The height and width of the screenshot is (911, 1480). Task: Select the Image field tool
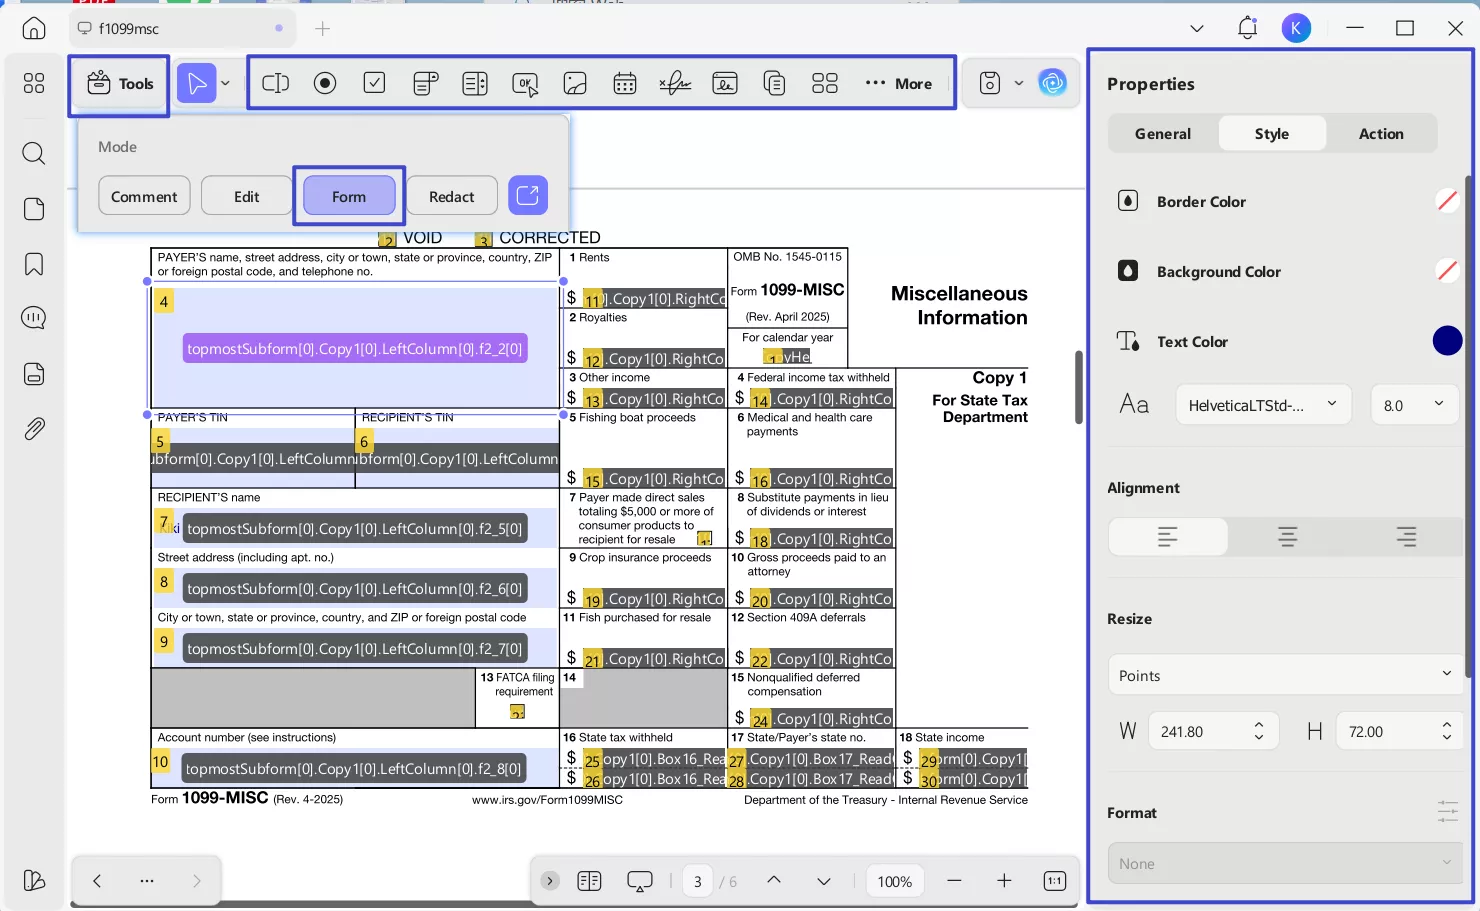575,83
